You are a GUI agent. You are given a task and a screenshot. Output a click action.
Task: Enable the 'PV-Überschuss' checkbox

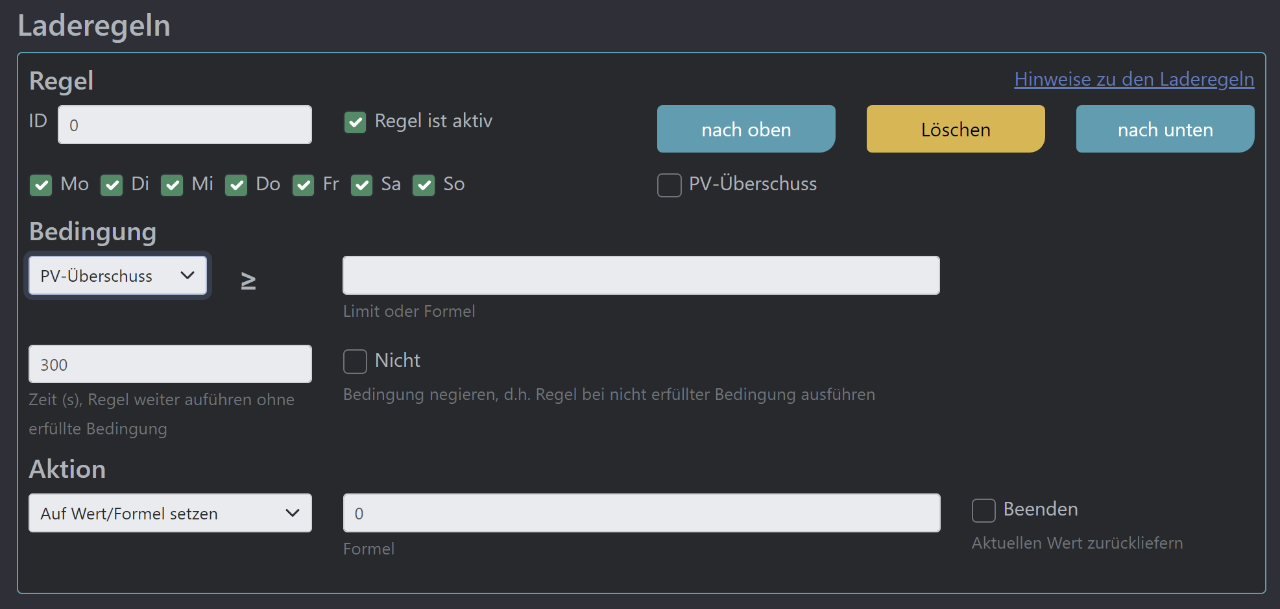point(669,185)
